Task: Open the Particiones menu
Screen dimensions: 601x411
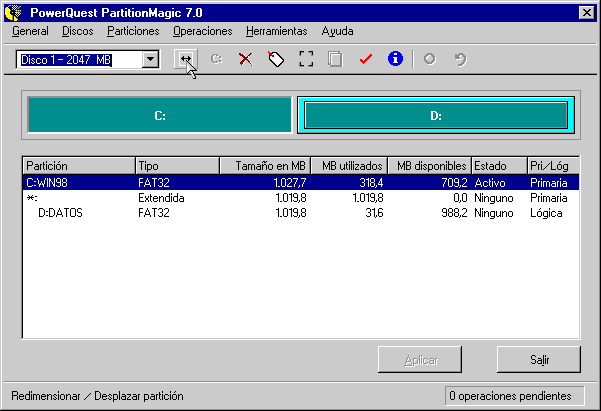Action: [x=133, y=31]
